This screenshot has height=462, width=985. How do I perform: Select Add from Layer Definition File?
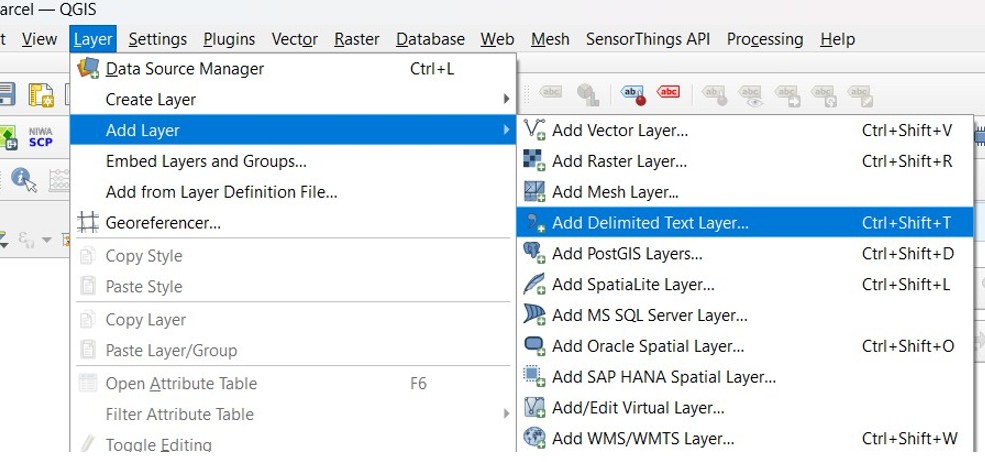[293, 192]
